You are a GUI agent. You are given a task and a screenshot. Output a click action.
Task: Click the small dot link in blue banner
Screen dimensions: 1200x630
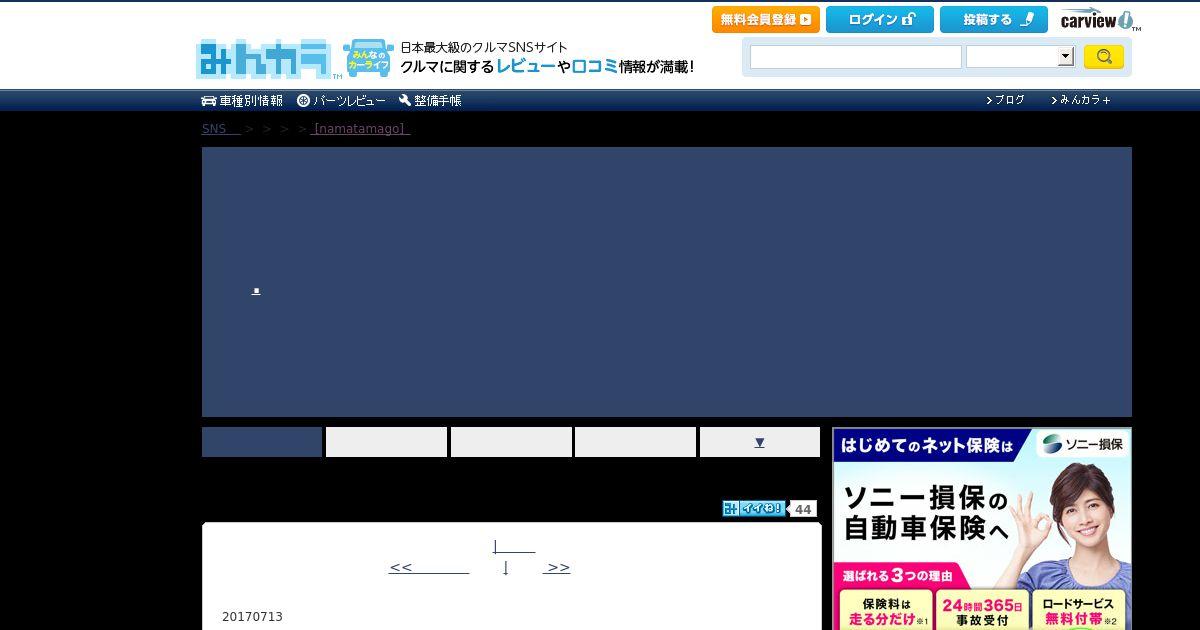tap(256, 291)
